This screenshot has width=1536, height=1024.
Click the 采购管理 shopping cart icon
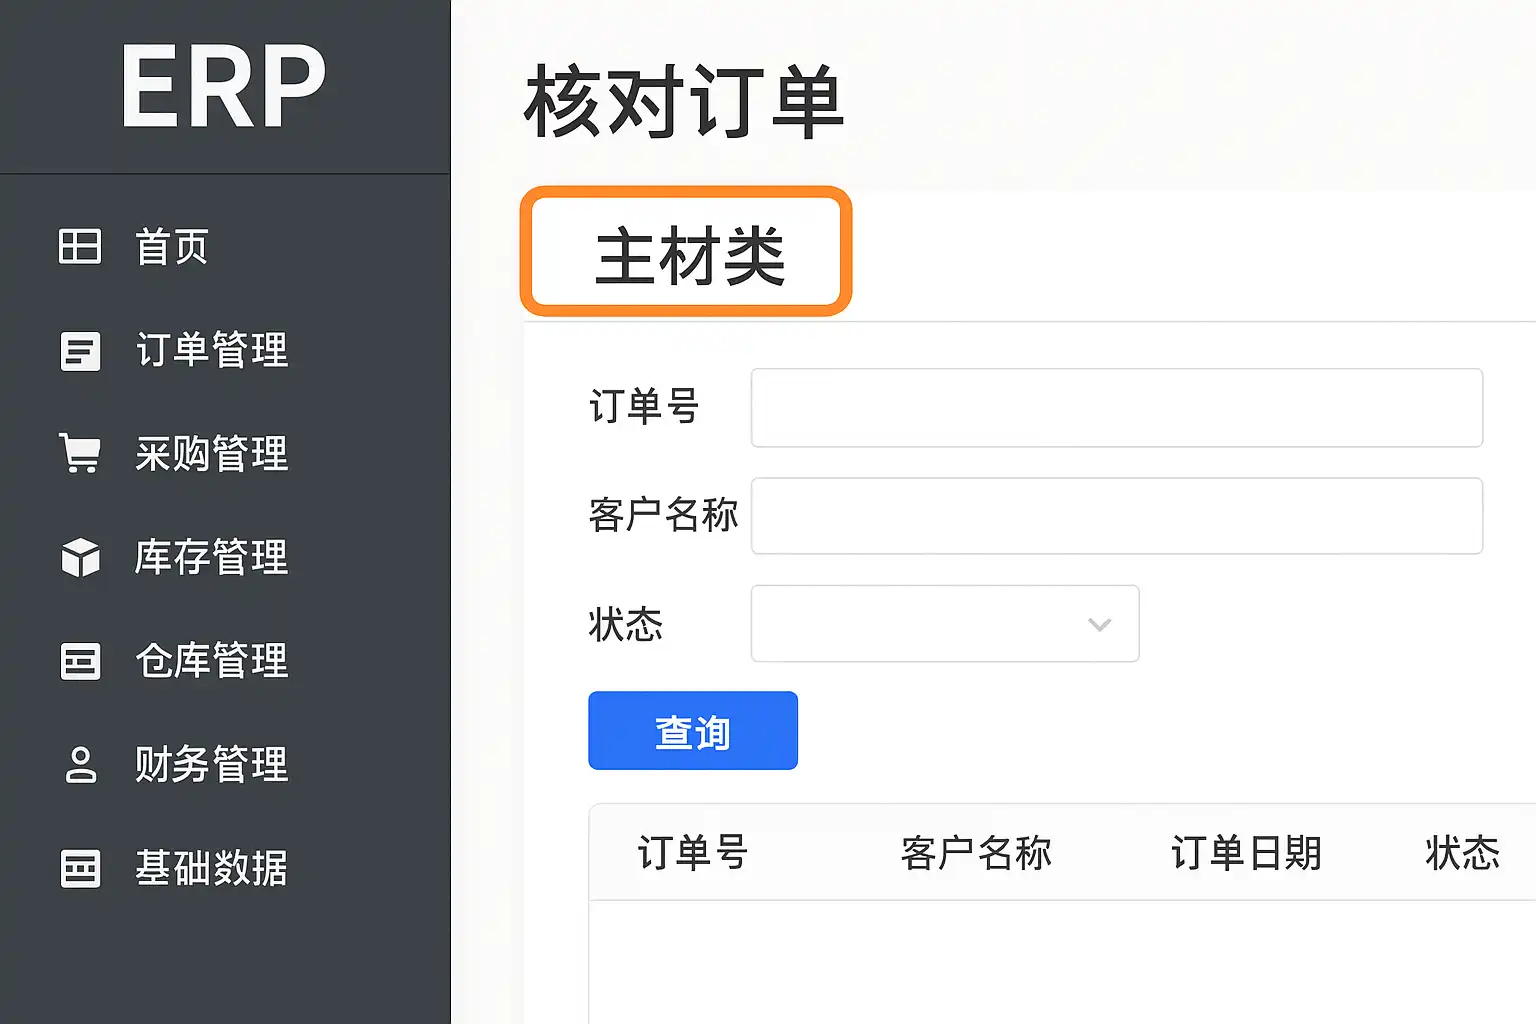pyautogui.click(x=80, y=453)
